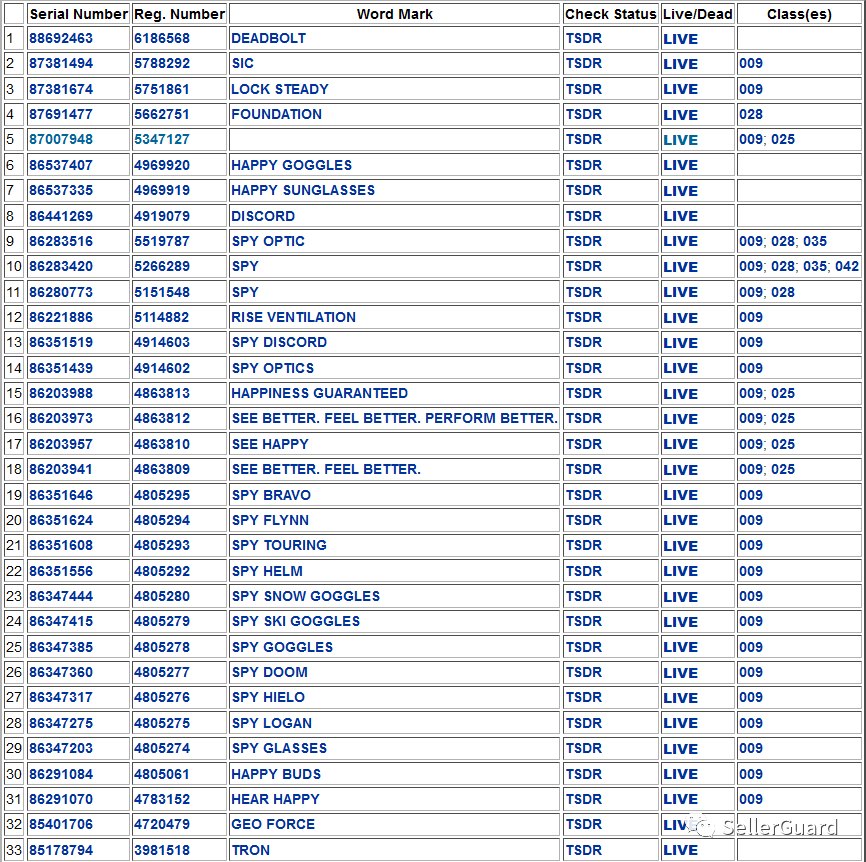The image size is (866, 862).
Task: Open SEE HAPPY word mark
Action: 270,444
